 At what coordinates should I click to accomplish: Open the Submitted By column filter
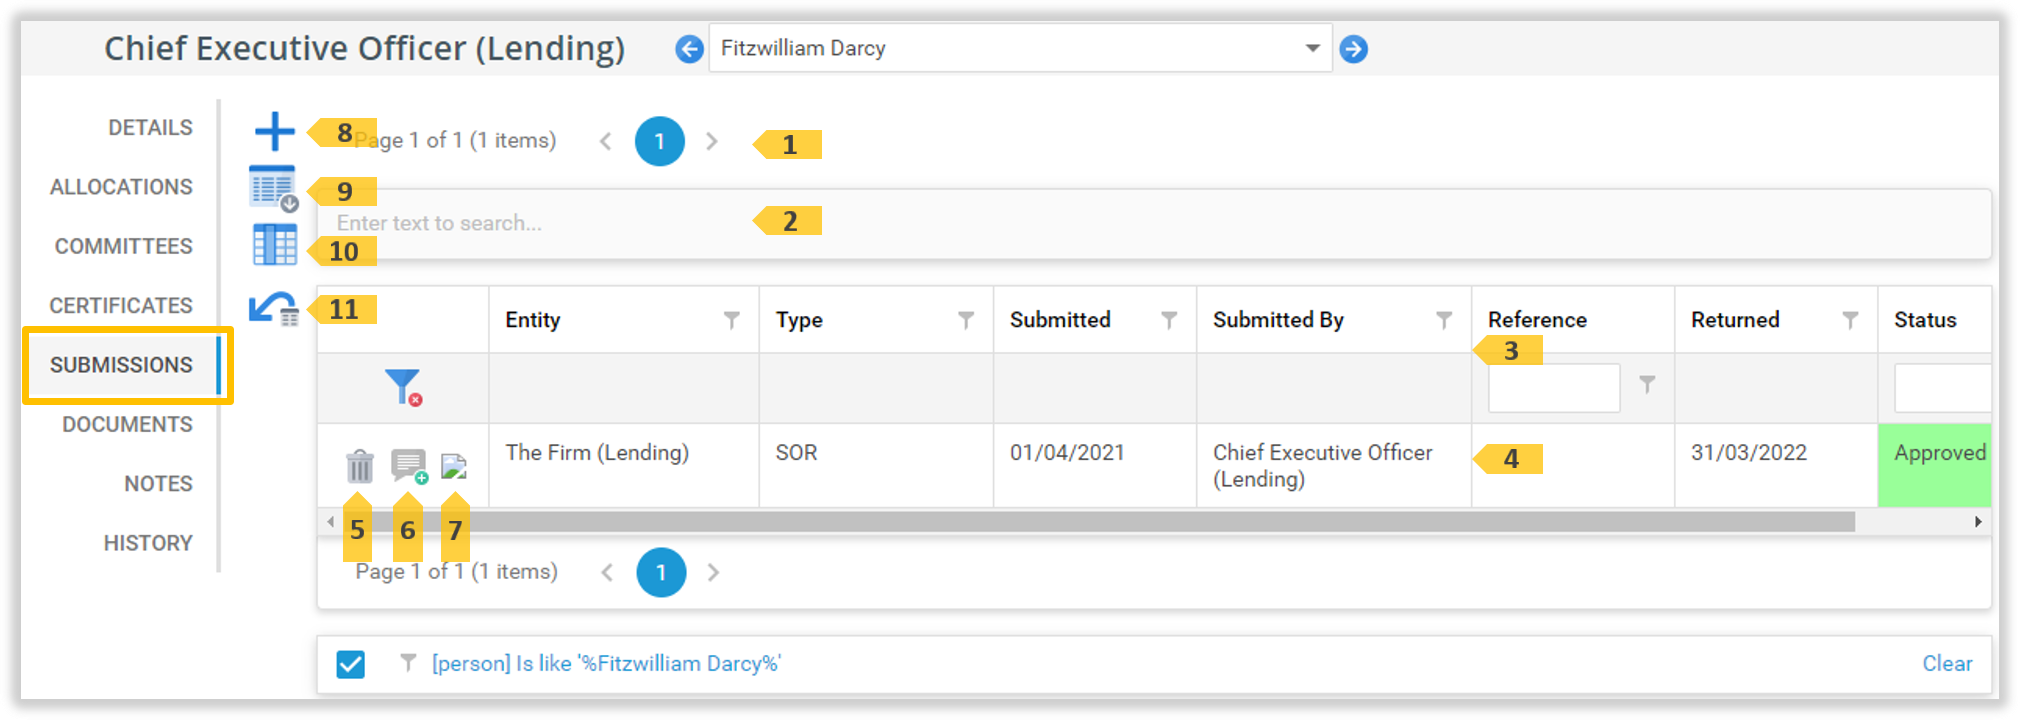(1443, 320)
